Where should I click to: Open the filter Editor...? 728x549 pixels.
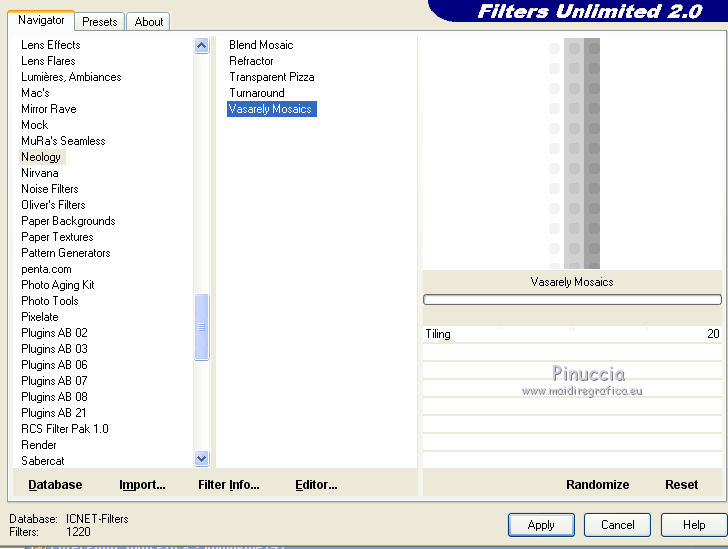316,484
